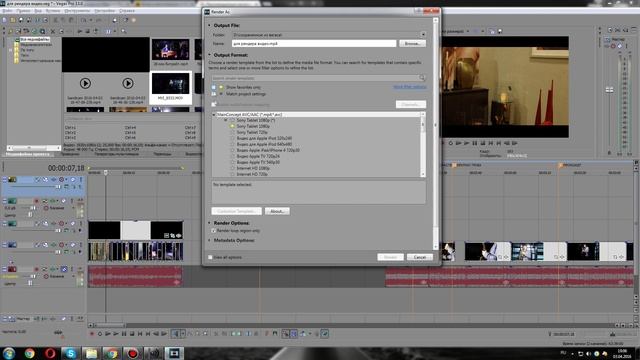Open the Windows Start menu
Screen dimensions: 640x360
tap(9, 353)
